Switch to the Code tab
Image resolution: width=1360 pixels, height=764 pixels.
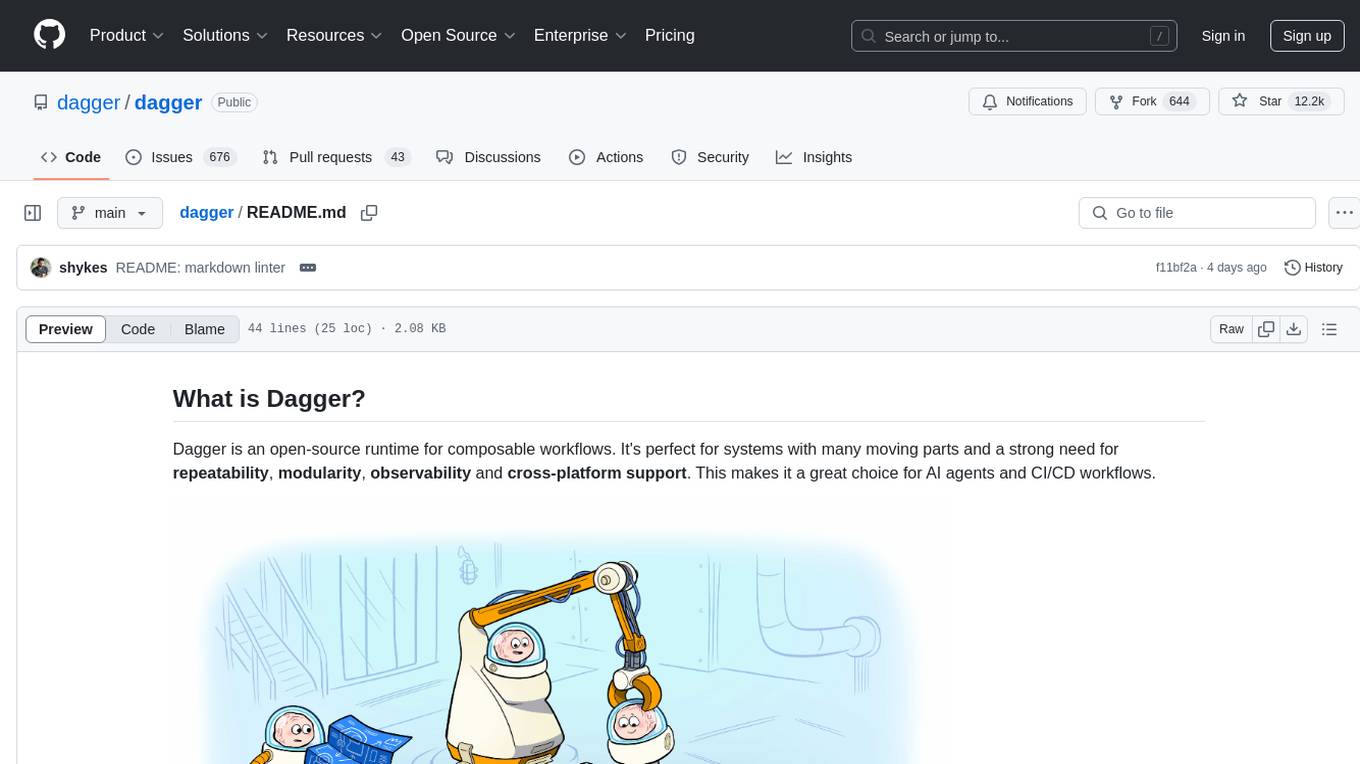point(71,157)
